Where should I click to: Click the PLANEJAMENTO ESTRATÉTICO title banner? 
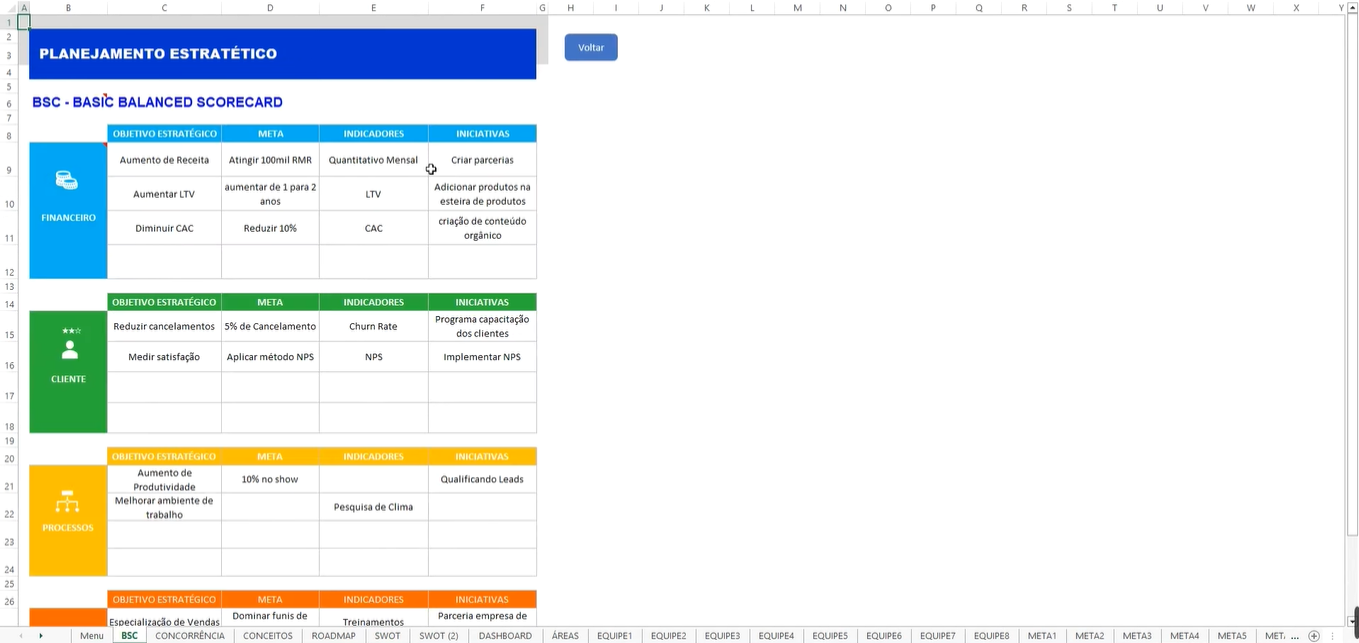click(283, 54)
